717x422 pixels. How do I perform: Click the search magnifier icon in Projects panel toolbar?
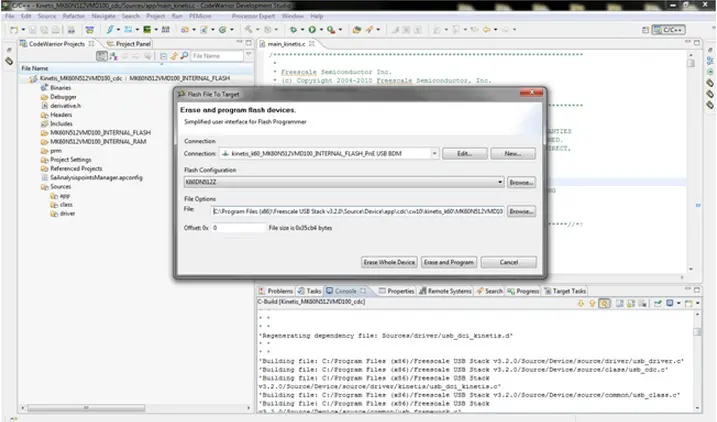[184, 56]
